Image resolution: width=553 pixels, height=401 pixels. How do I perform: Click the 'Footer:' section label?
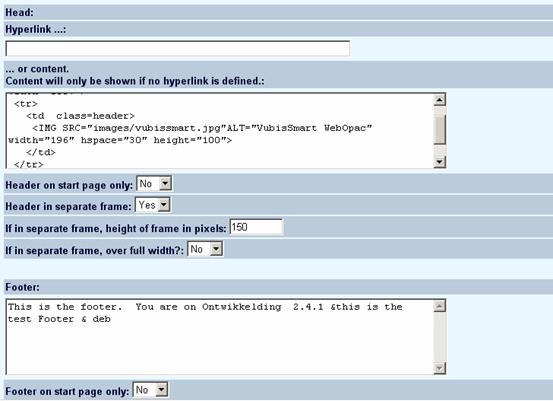pyautogui.click(x=23, y=287)
